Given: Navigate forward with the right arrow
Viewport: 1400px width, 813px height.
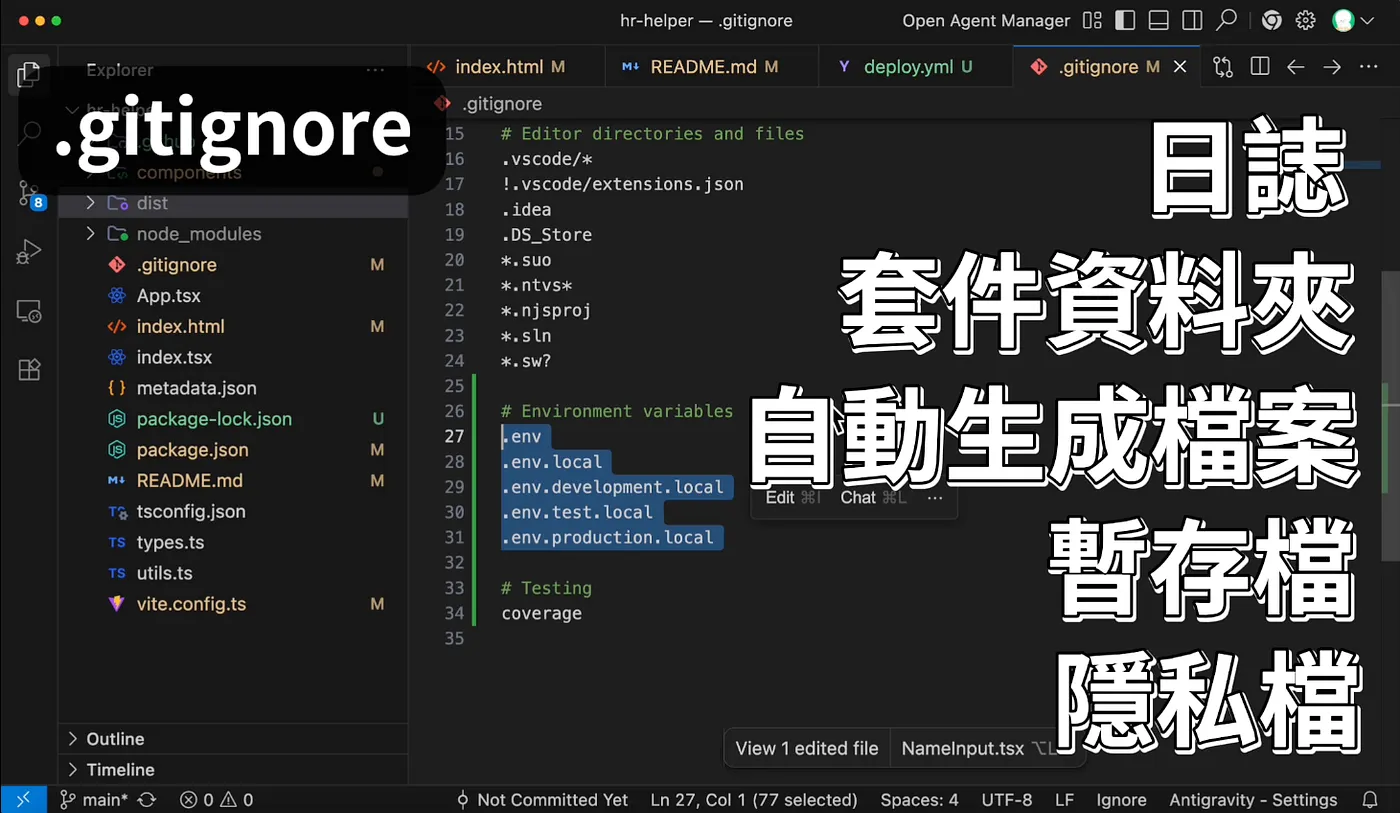Looking at the screenshot, I should coord(1332,67).
